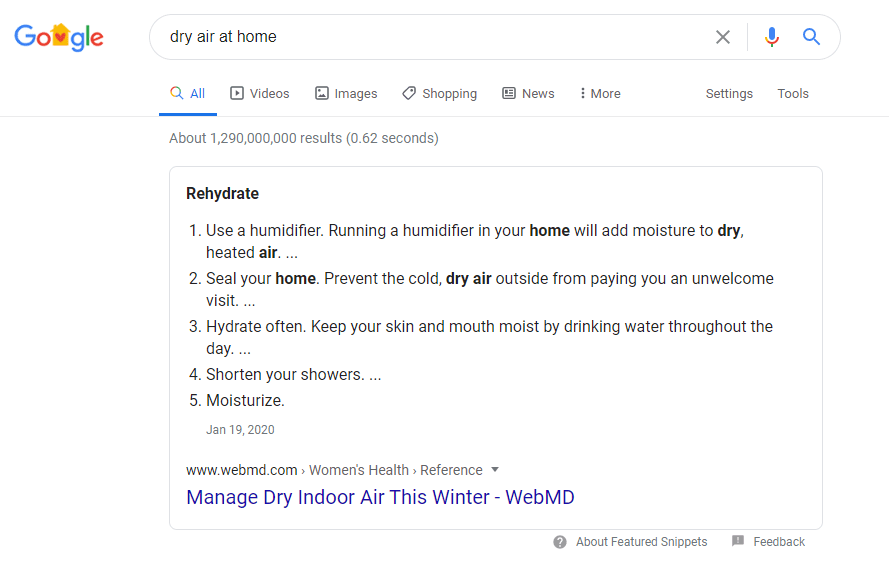Open Tools for search filters
This screenshot has height=569, width=889.
click(x=793, y=93)
